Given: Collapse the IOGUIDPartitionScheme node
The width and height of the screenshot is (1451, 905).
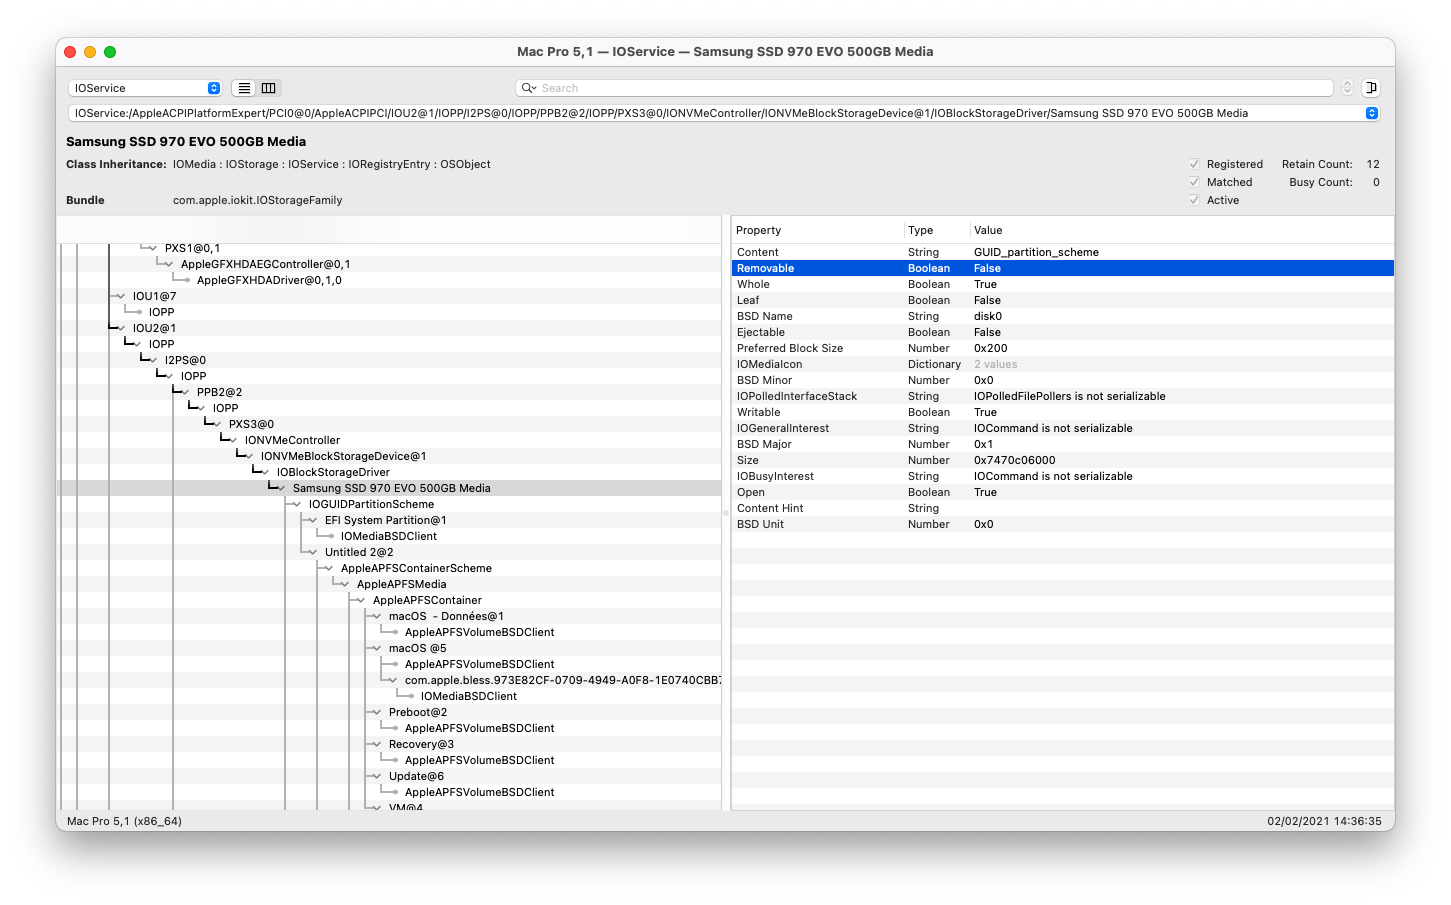Looking at the screenshot, I should 297,504.
